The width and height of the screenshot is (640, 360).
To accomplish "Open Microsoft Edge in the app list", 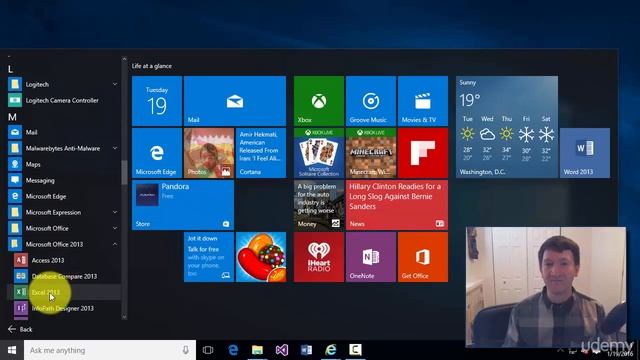I will point(64,196).
